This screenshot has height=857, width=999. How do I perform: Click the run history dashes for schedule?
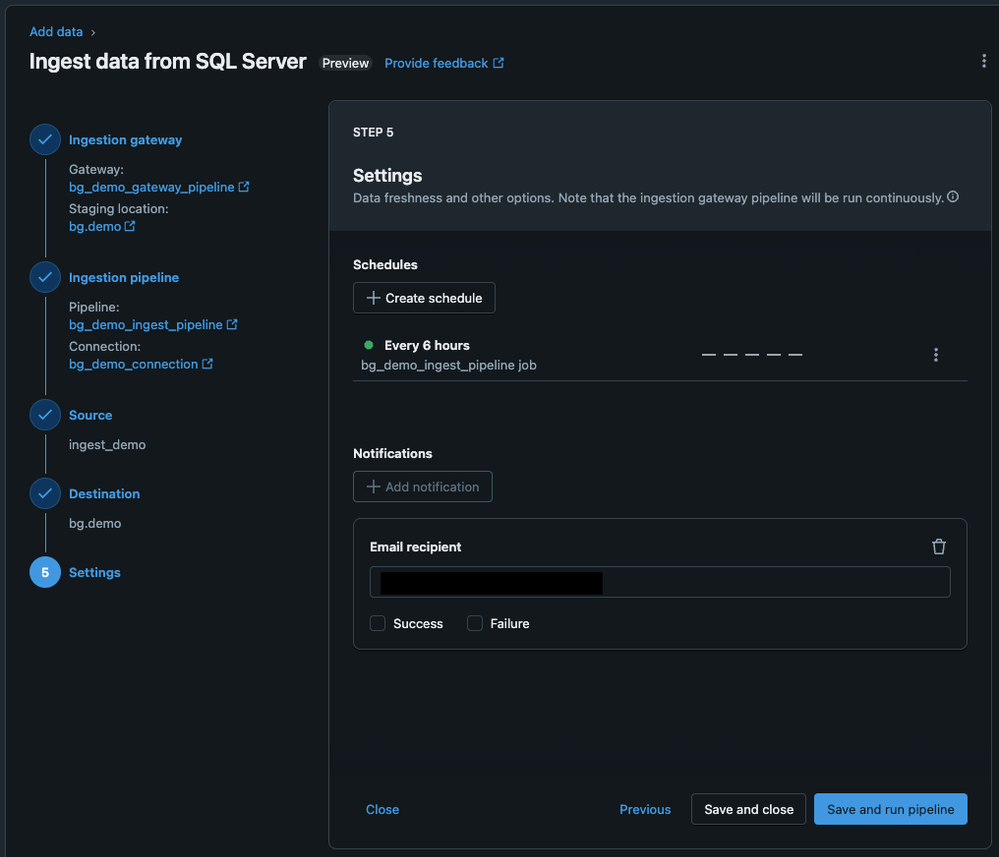click(x=752, y=354)
